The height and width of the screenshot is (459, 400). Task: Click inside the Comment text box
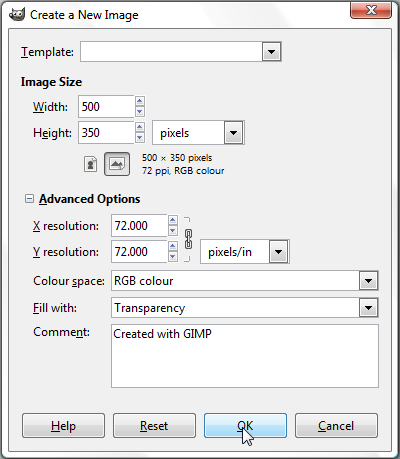[x=245, y=356]
